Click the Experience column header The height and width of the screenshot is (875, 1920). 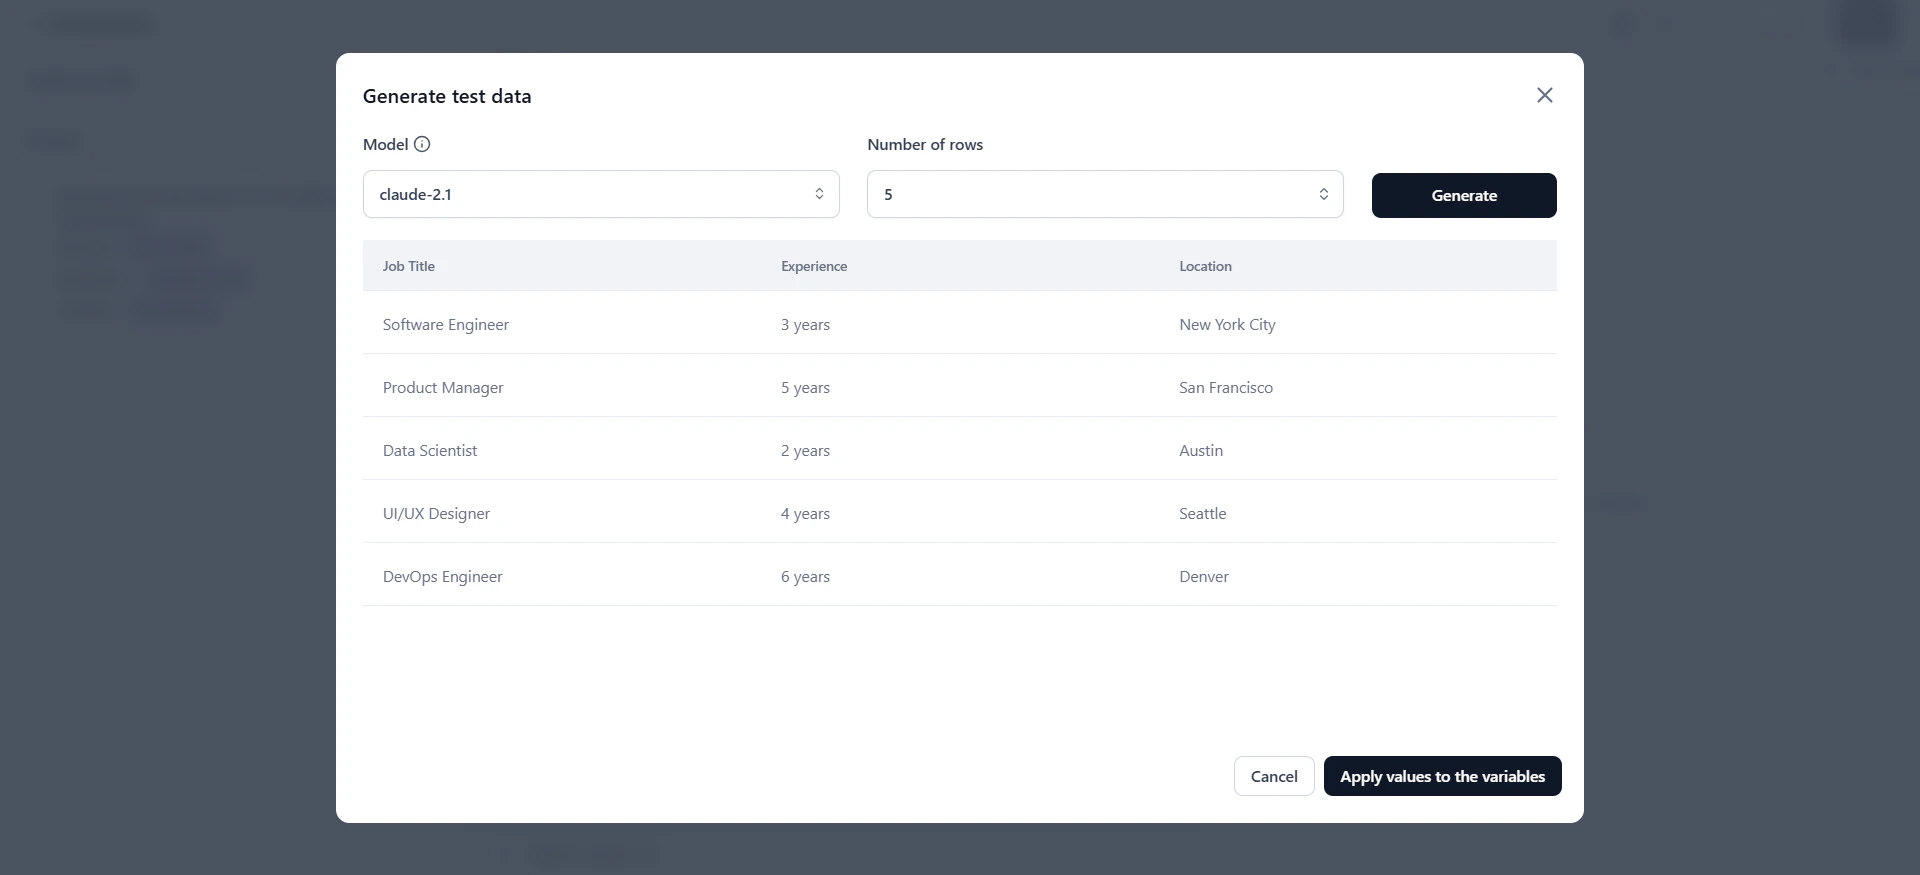click(813, 266)
